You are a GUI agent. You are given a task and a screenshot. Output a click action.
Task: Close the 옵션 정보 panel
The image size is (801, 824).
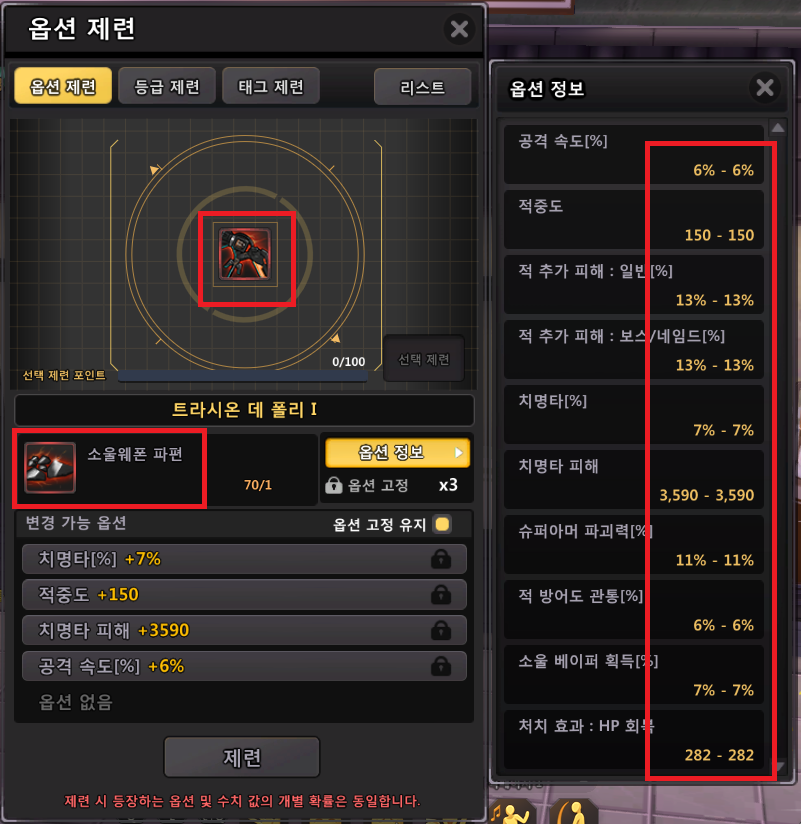tap(765, 87)
